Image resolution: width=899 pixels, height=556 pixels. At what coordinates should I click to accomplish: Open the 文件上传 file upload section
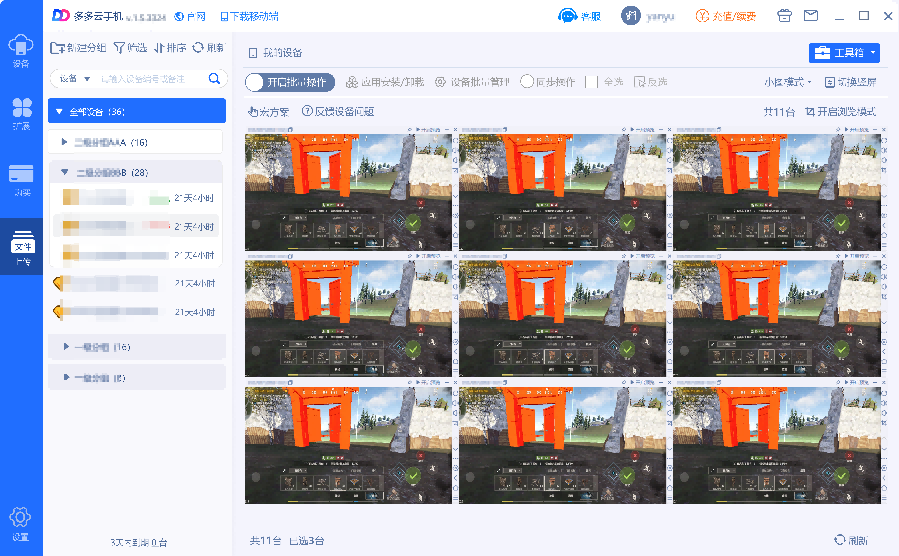click(x=22, y=247)
